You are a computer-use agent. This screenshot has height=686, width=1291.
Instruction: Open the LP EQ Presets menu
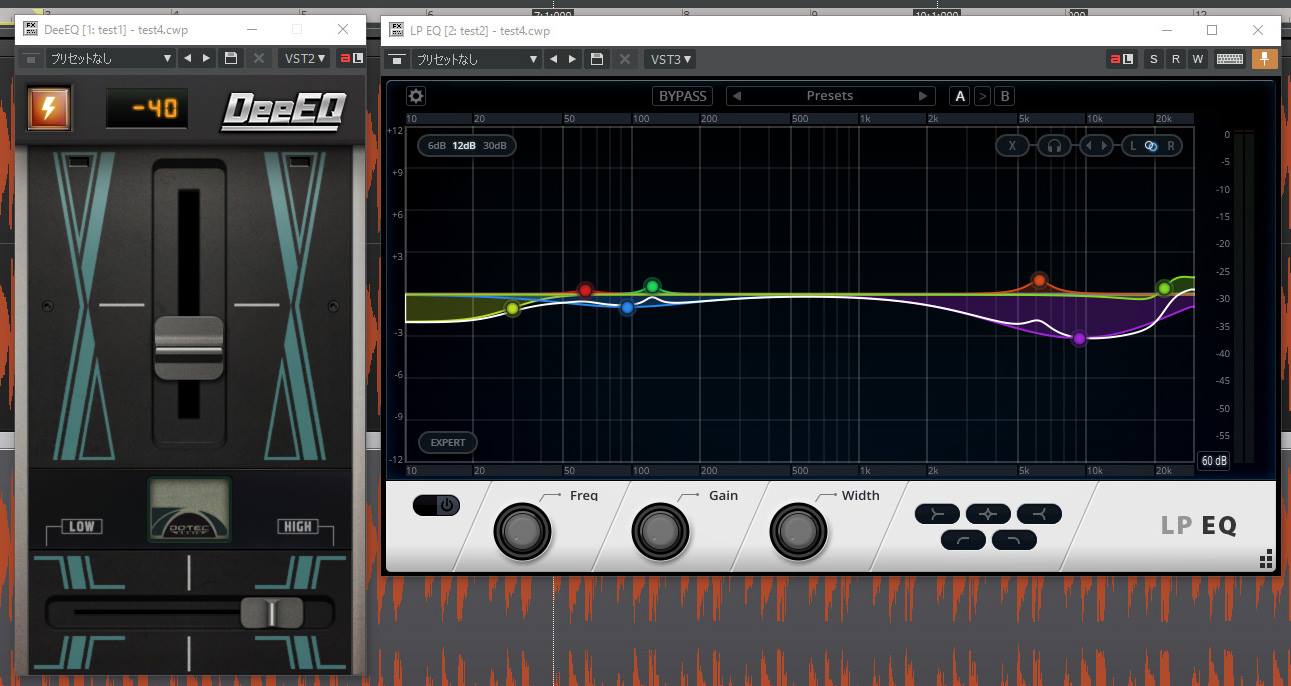(x=830, y=96)
